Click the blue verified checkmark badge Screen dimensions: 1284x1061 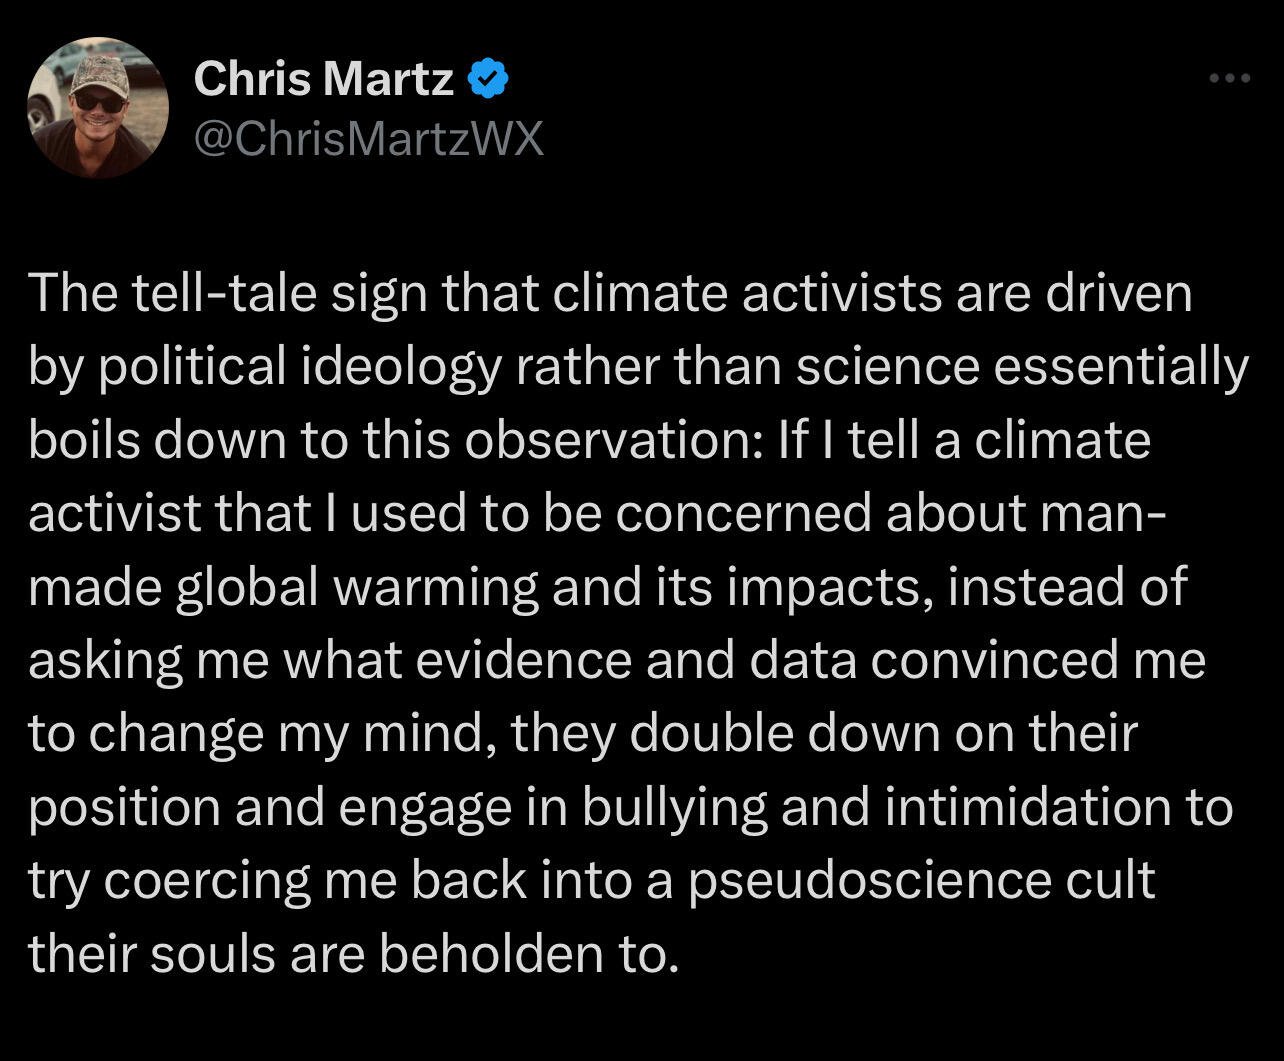click(490, 79)
